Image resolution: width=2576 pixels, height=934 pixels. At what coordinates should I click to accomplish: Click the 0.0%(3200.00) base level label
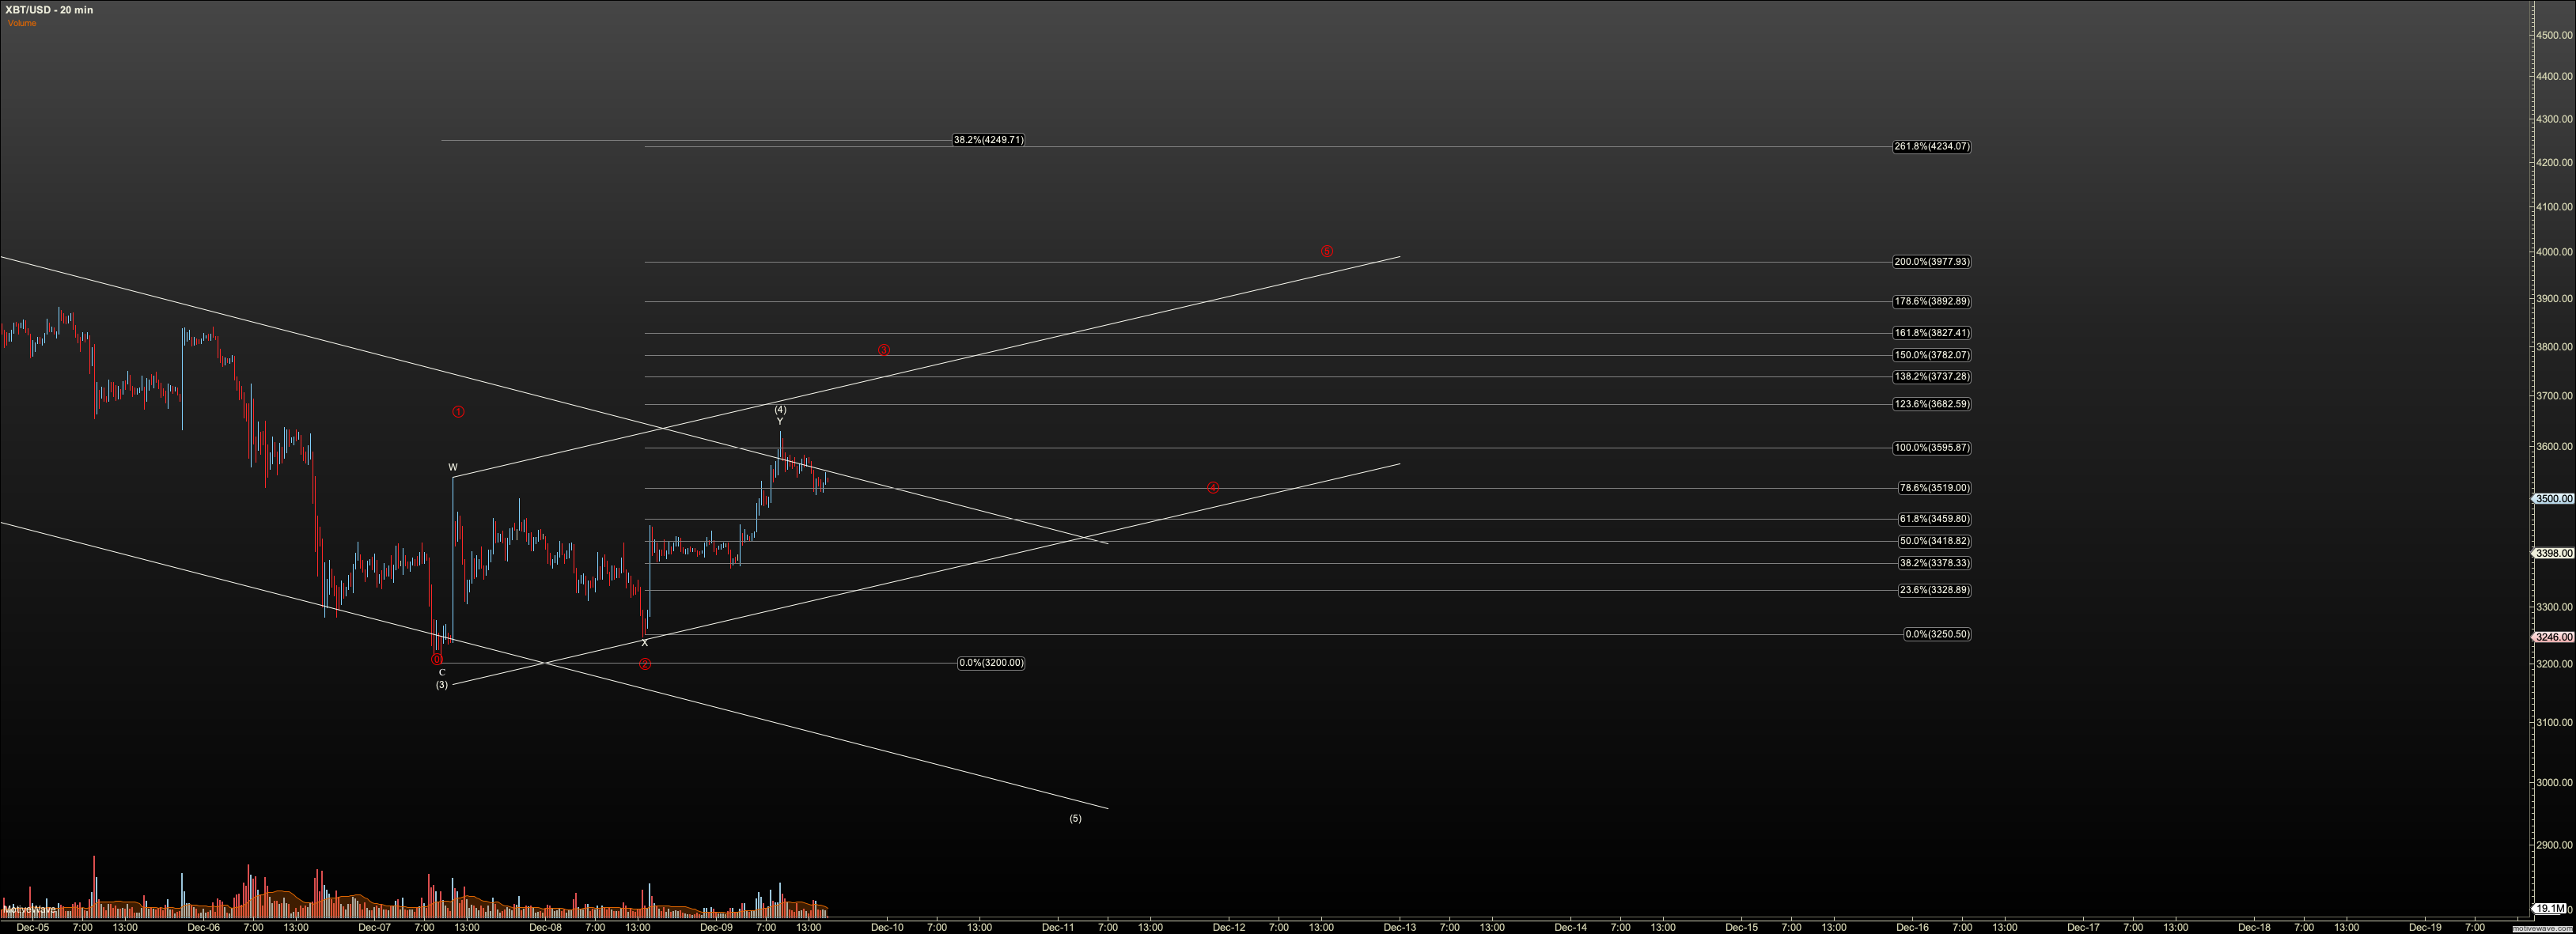coord(991,663)
